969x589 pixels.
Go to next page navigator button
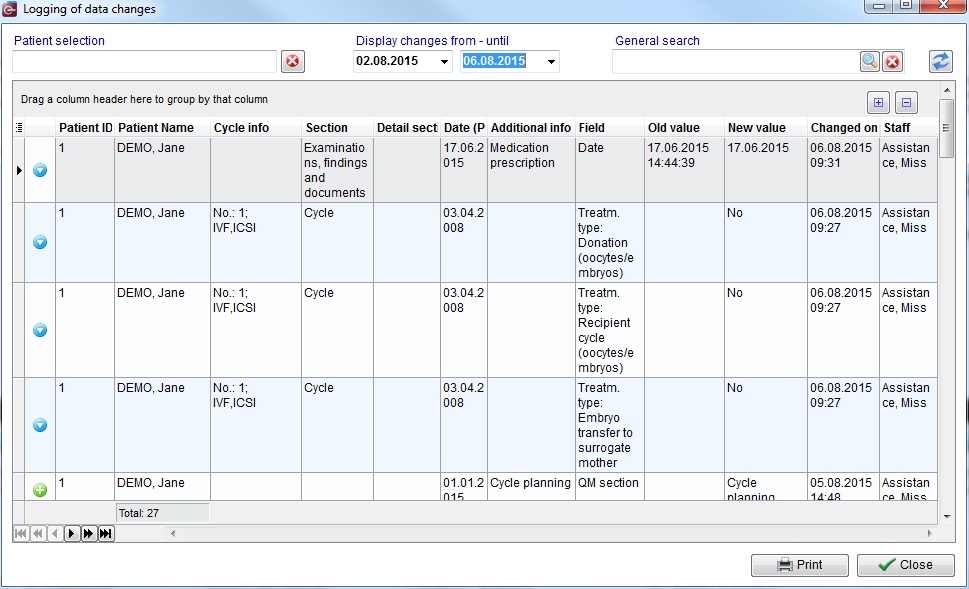[x=88, y=533]
